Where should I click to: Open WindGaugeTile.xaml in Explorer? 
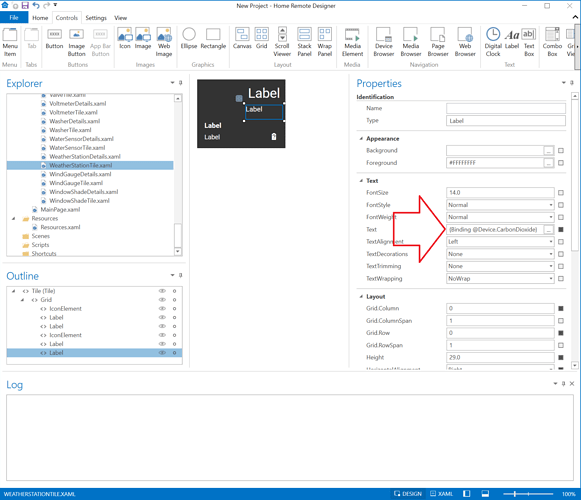point(76,183)
